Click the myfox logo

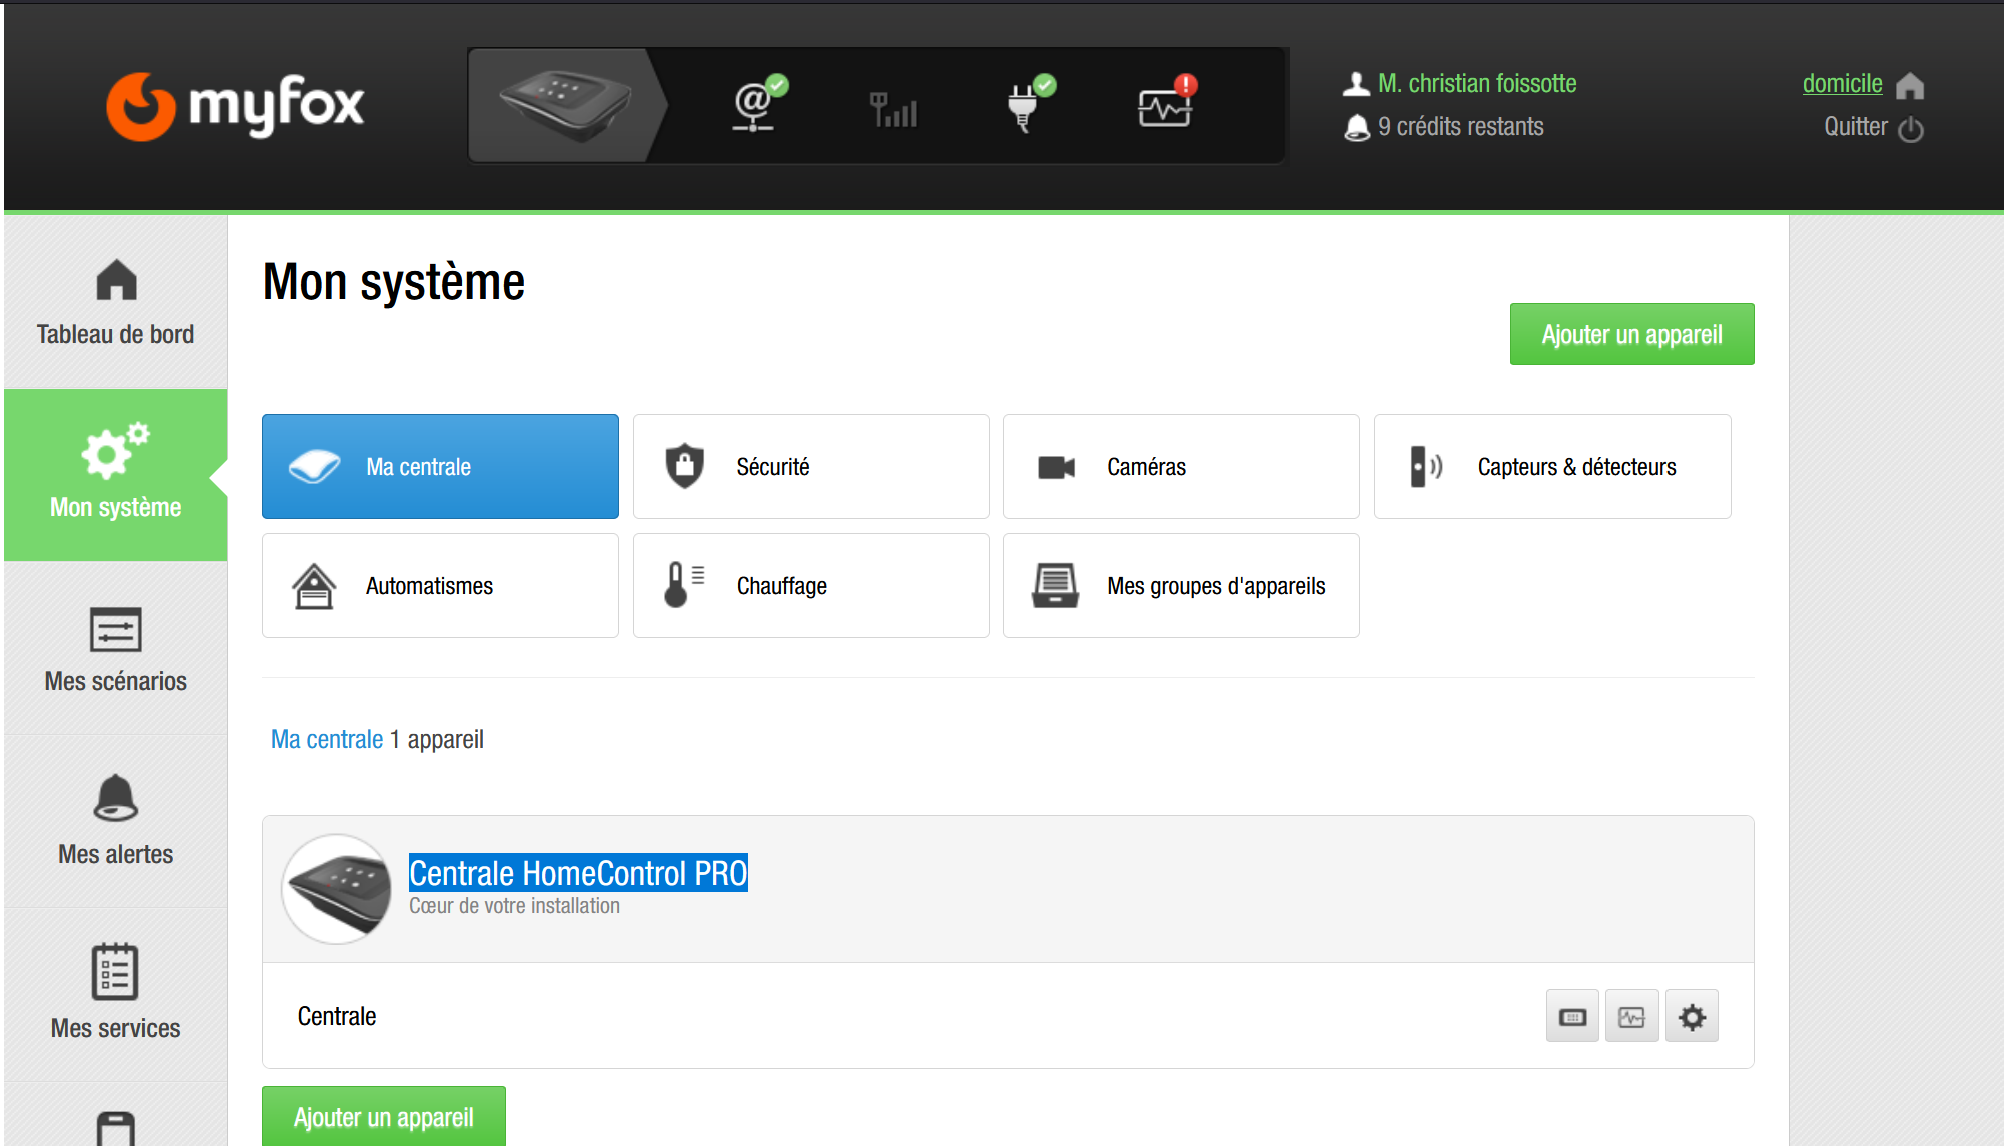[x=236, y=105]
